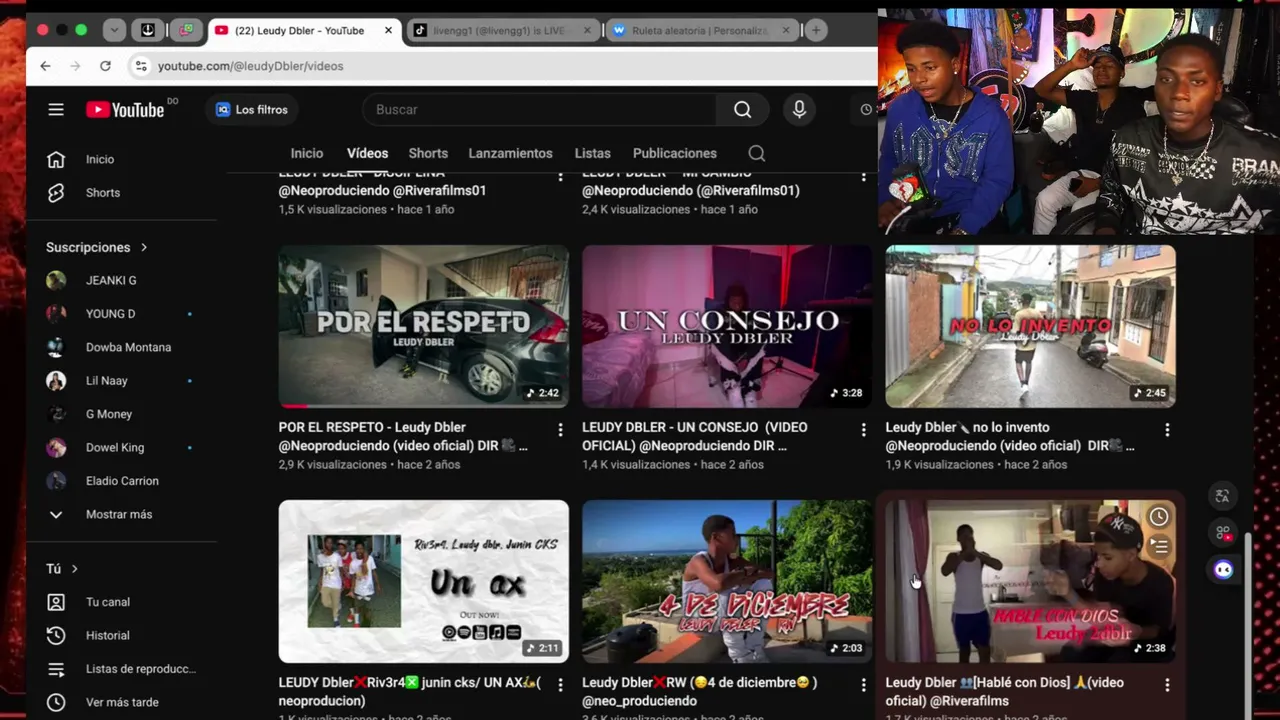Click the browser forward arrow
Viewport: 1280px width, 720px height.
[x=75, y=66]
